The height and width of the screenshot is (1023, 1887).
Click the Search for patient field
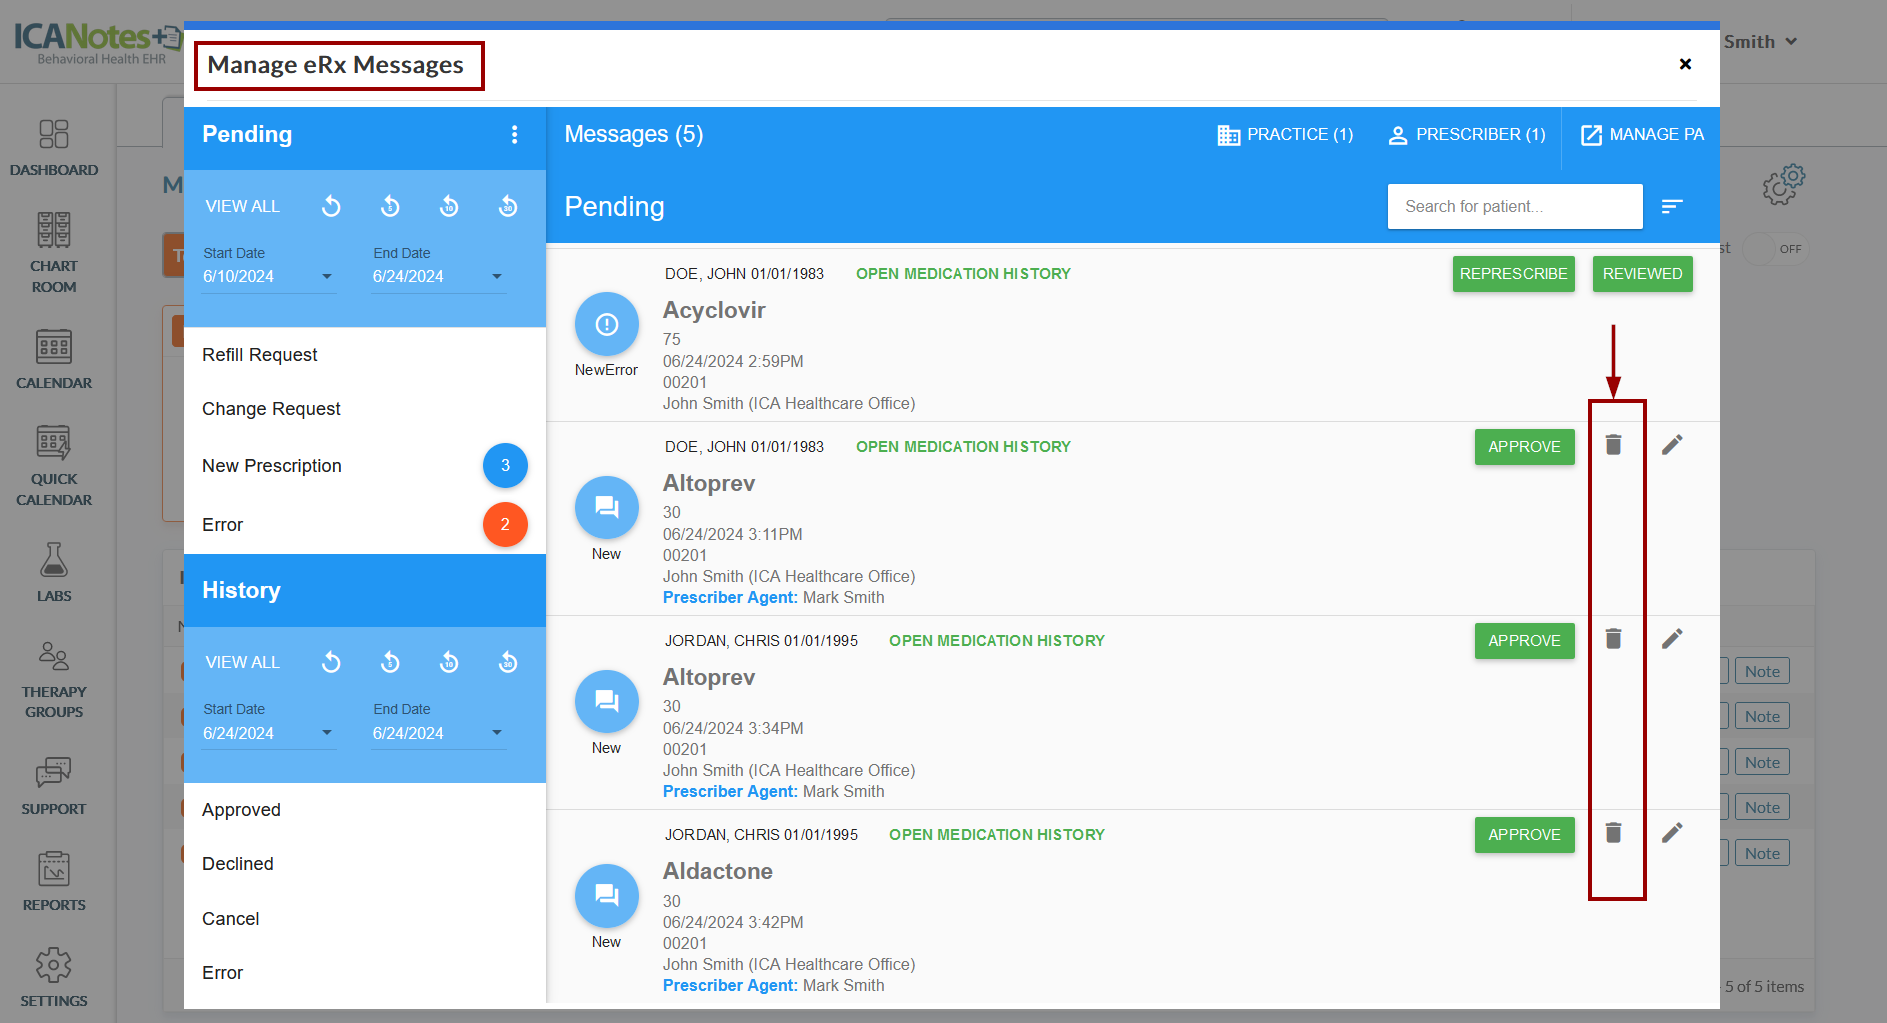point(1513,206)
